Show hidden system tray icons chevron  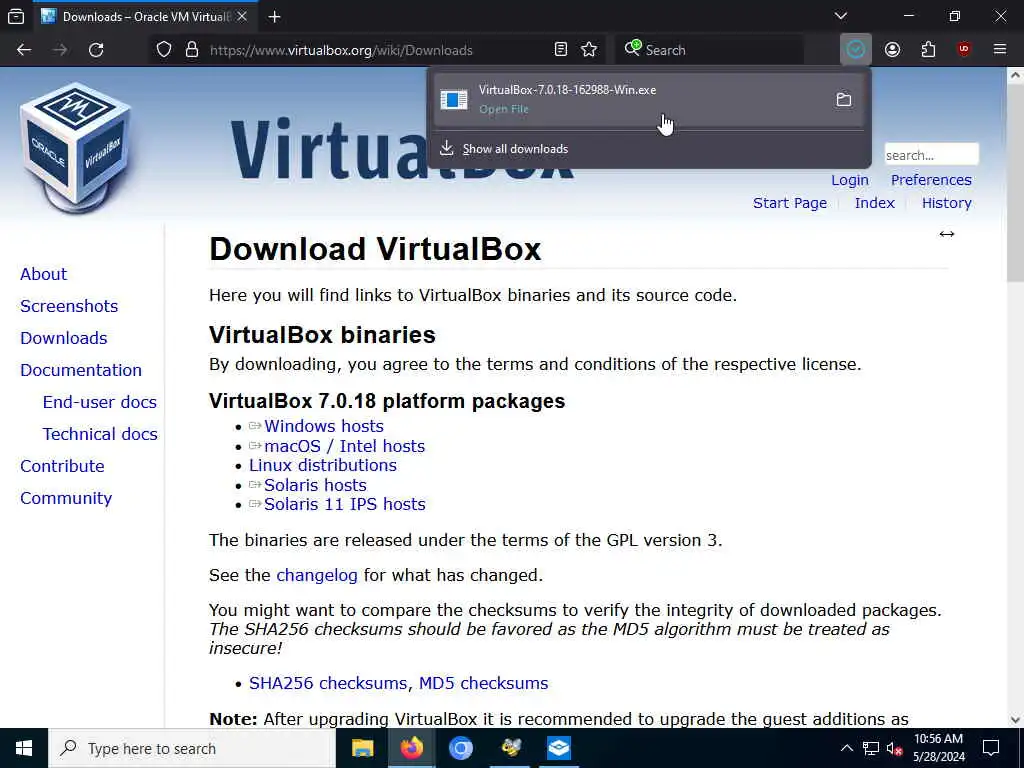tap(846, 748)
